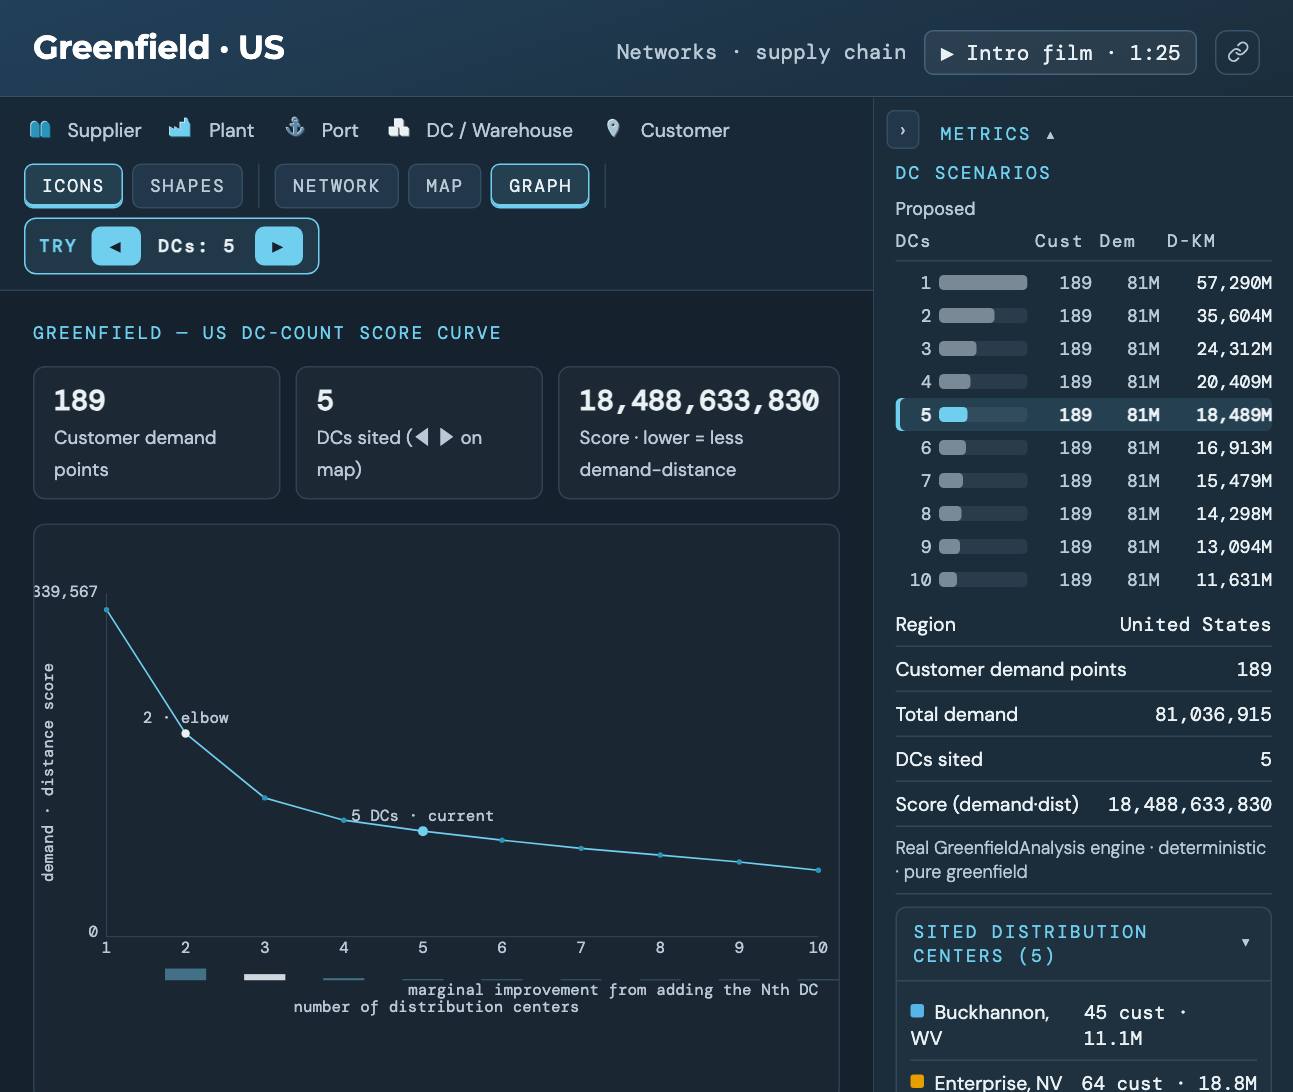Screen dimensions: 1293x1092
Task: Click the Port anchor icon
Action: pyautogui.click(x=294, y=128)
